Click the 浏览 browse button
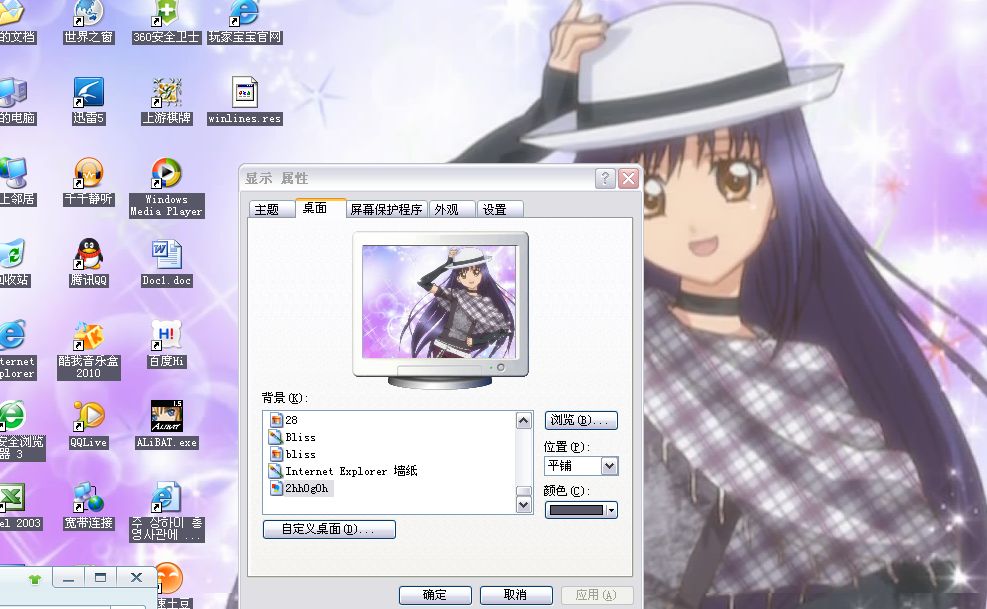The height and width of the screenshot is (609, 987). [x=581, y=420]
